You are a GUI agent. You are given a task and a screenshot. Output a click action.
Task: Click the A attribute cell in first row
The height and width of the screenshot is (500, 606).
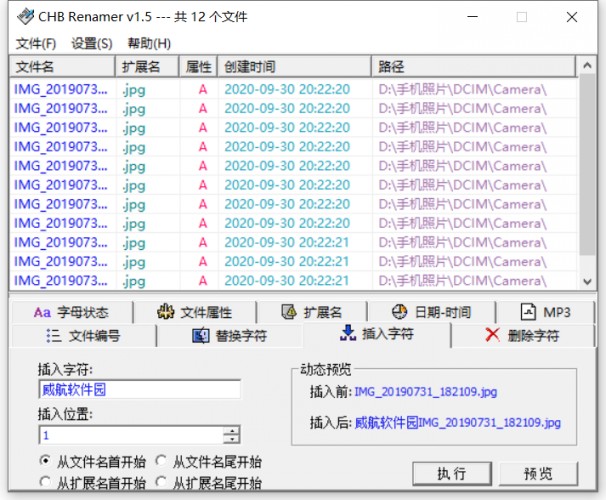[203, 90]
